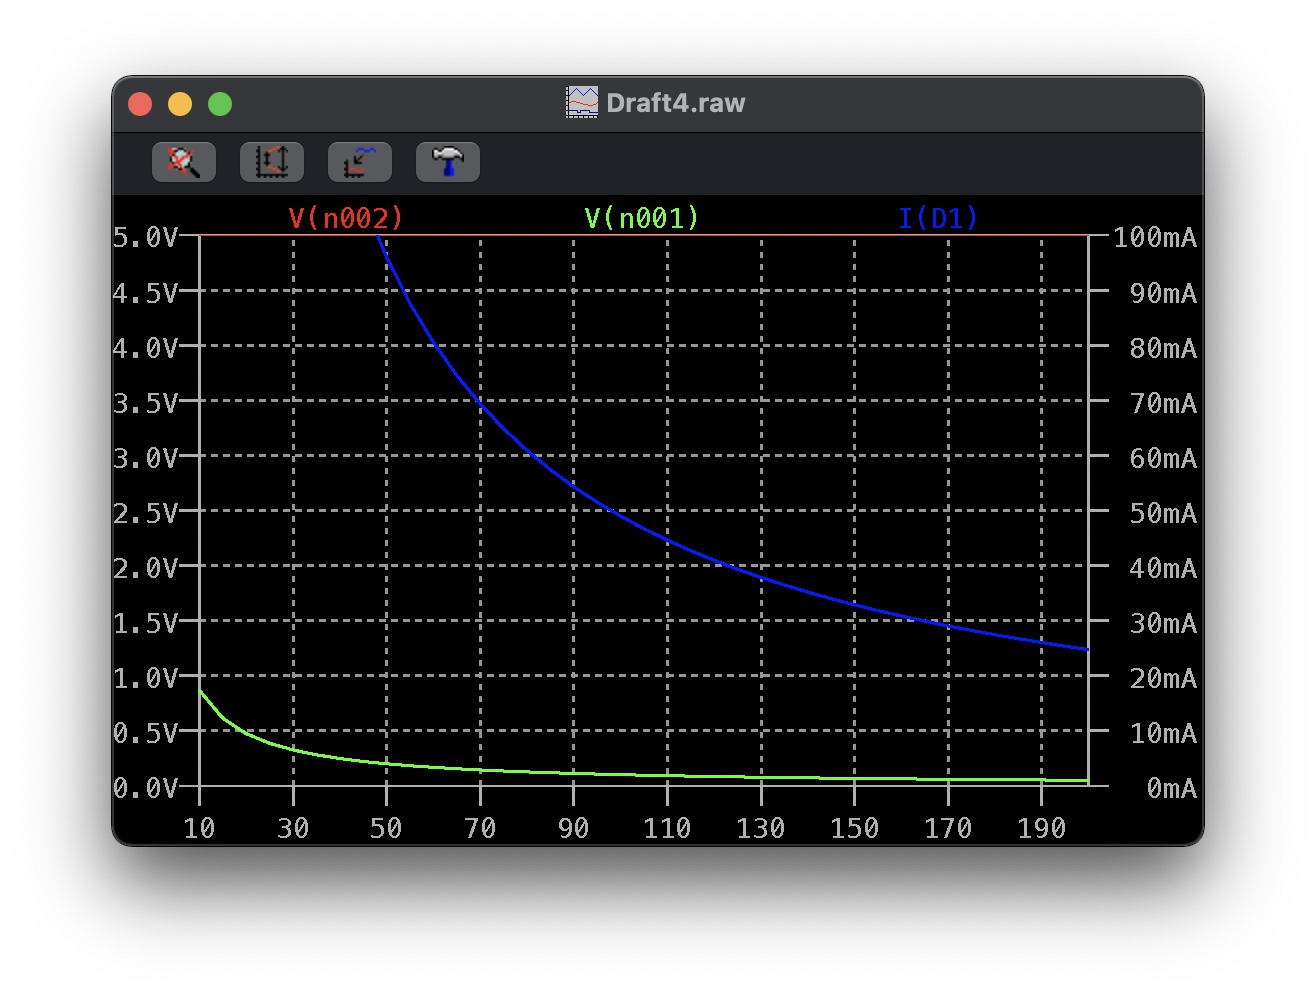This screenshot has height=994, width=1316.
Task: Minimize window with yellow traffic light
Action: tap(179, 103)
